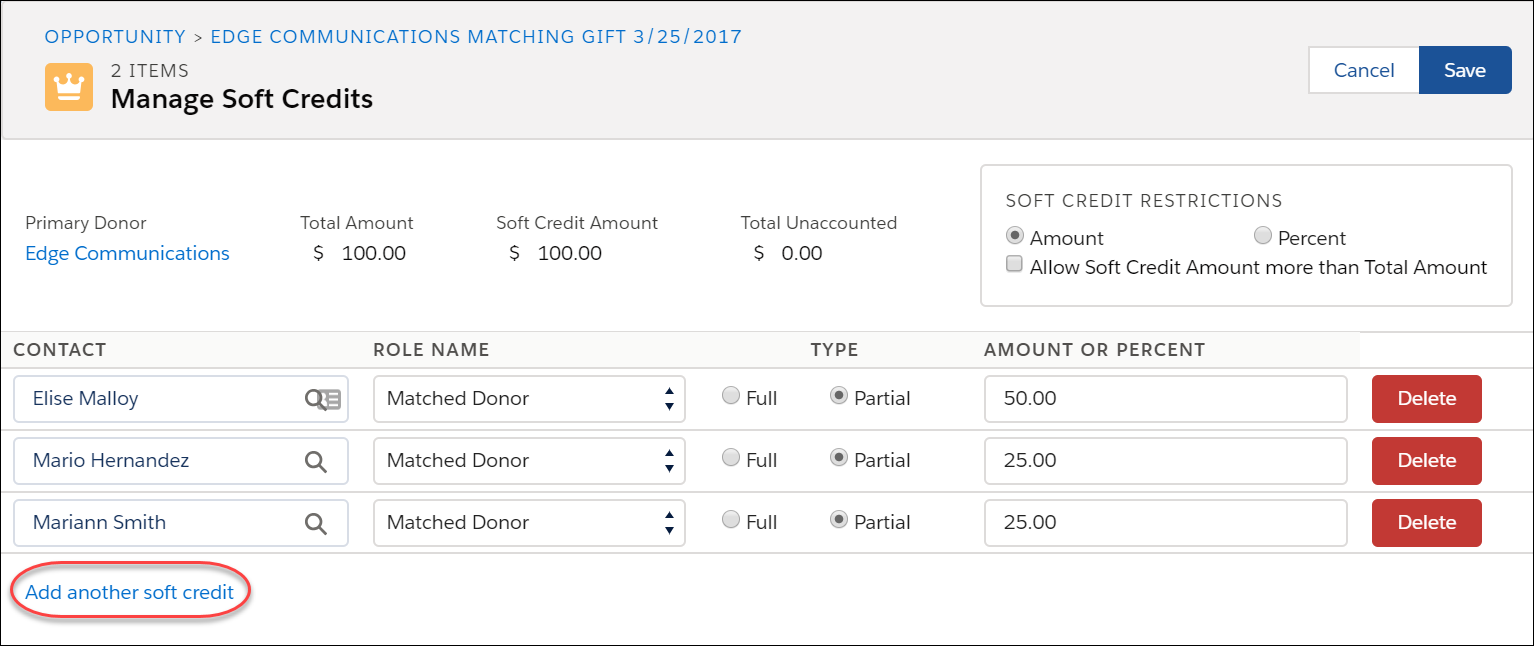Navigate to the OPPORTUNITY breadcrumb link

click(115, 36)
